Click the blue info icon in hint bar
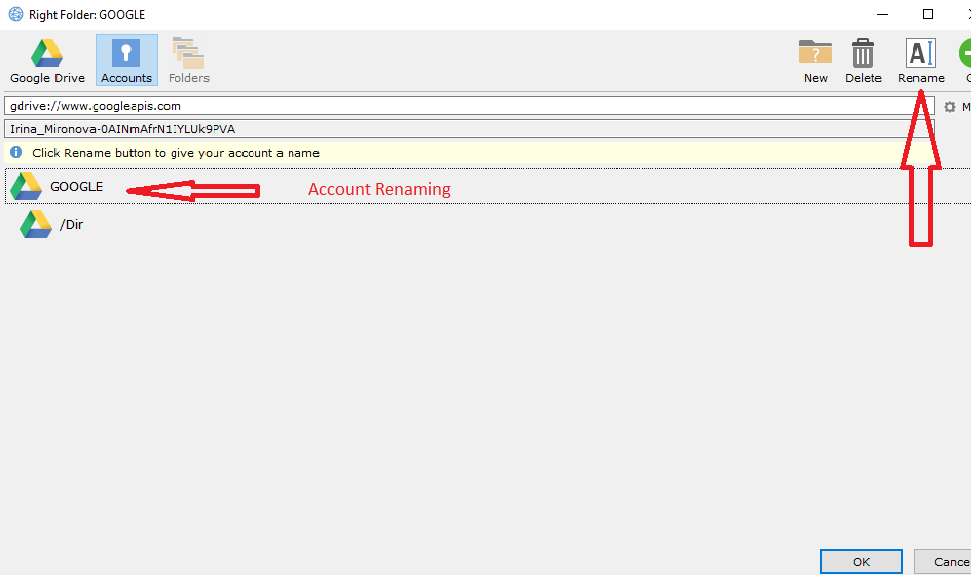The height and width of the screenshot is (575, 971). click(17, 153)
